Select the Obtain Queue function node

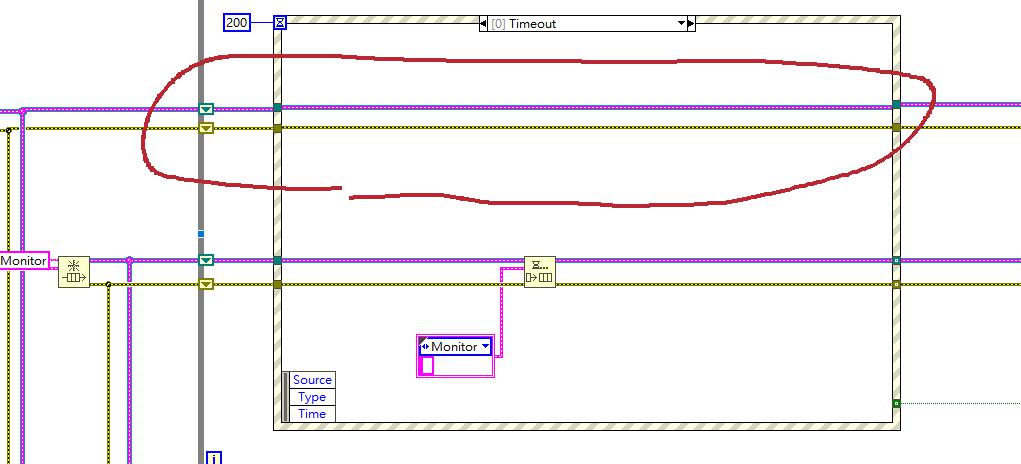[x=74, y=272]
